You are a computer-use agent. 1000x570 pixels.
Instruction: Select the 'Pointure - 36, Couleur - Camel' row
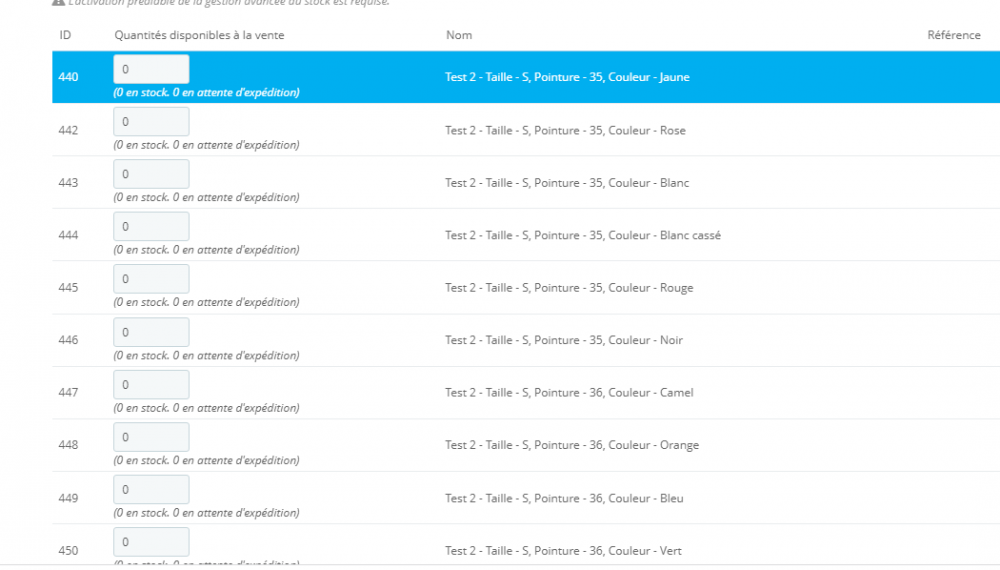569,393
